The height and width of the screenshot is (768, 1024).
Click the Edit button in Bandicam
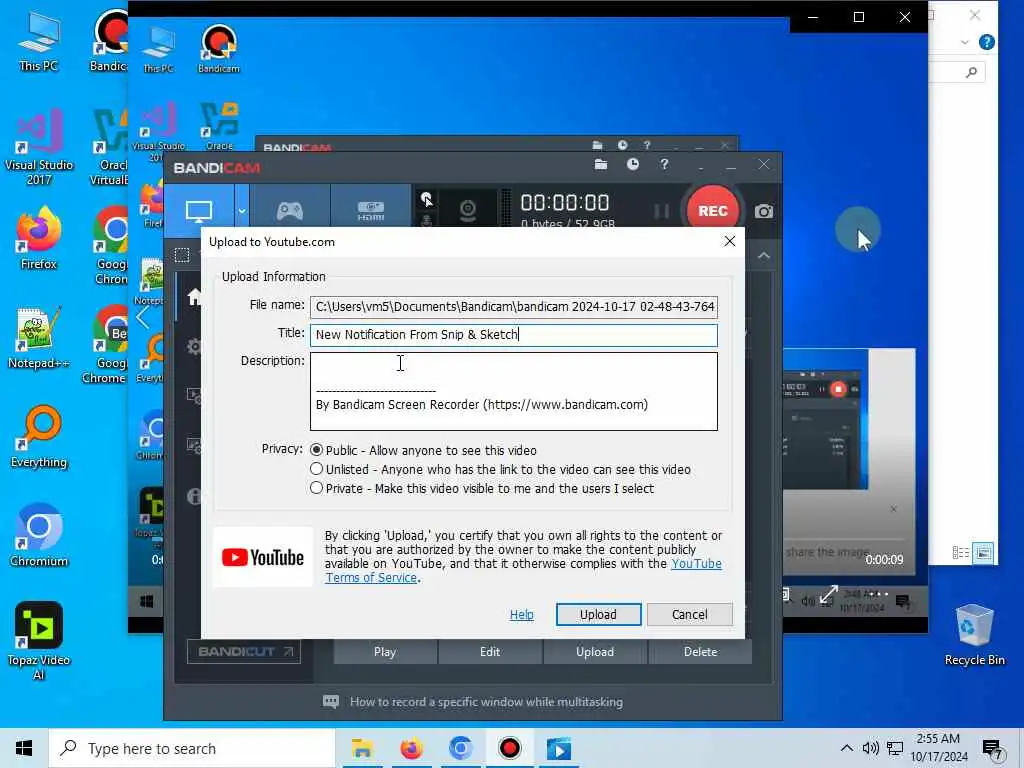coord(490,652)
